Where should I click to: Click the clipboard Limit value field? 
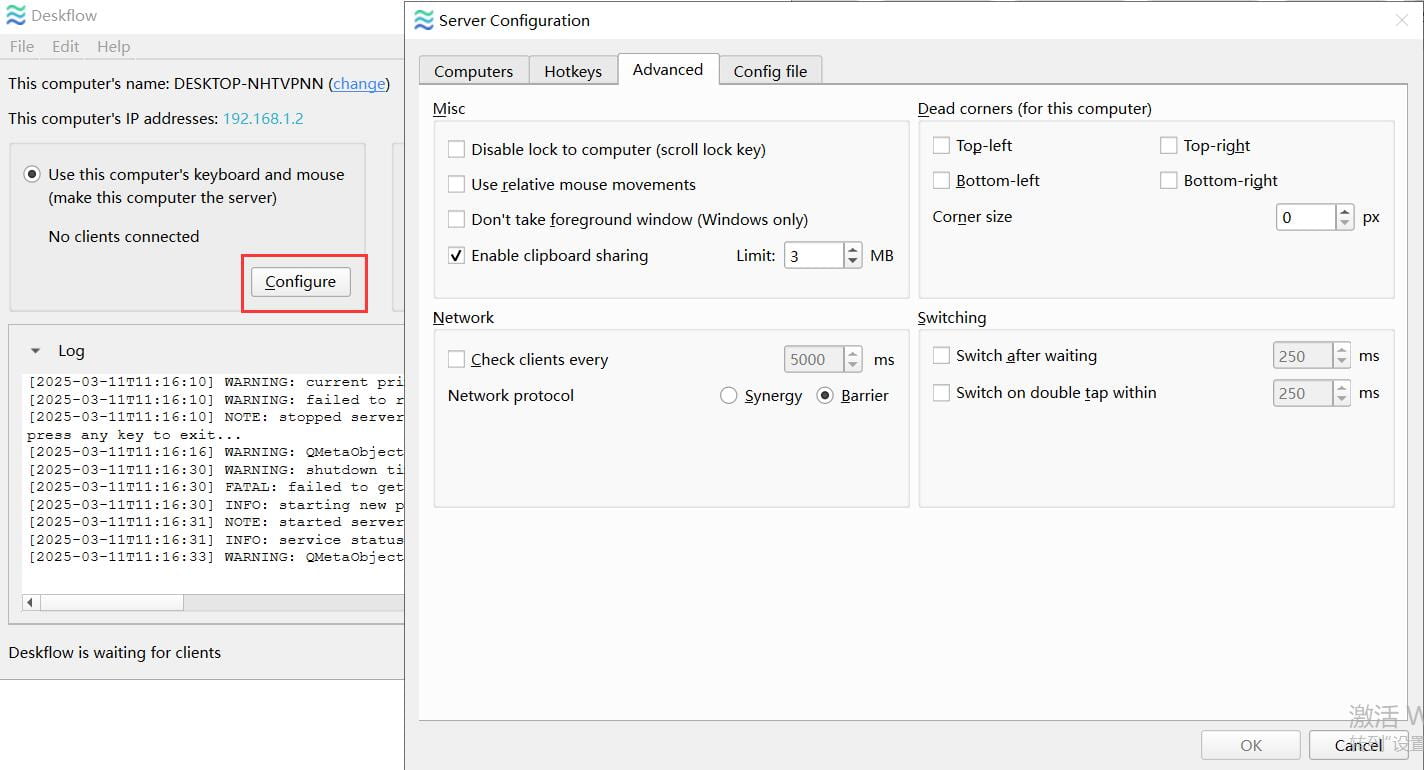(814, 255)
